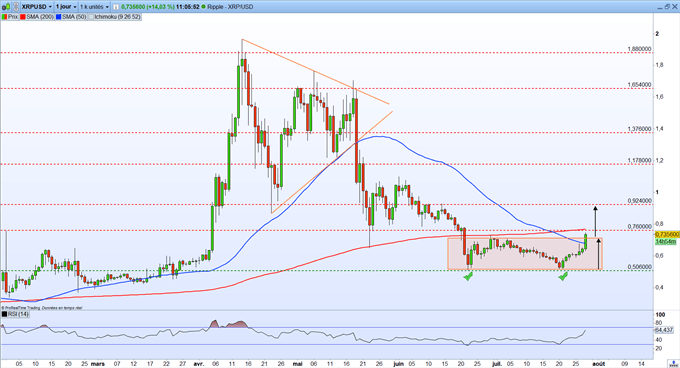This screenshot has height=368, width=680.
Task: Click the 1,178000 price level label
Action: [639, 160]
